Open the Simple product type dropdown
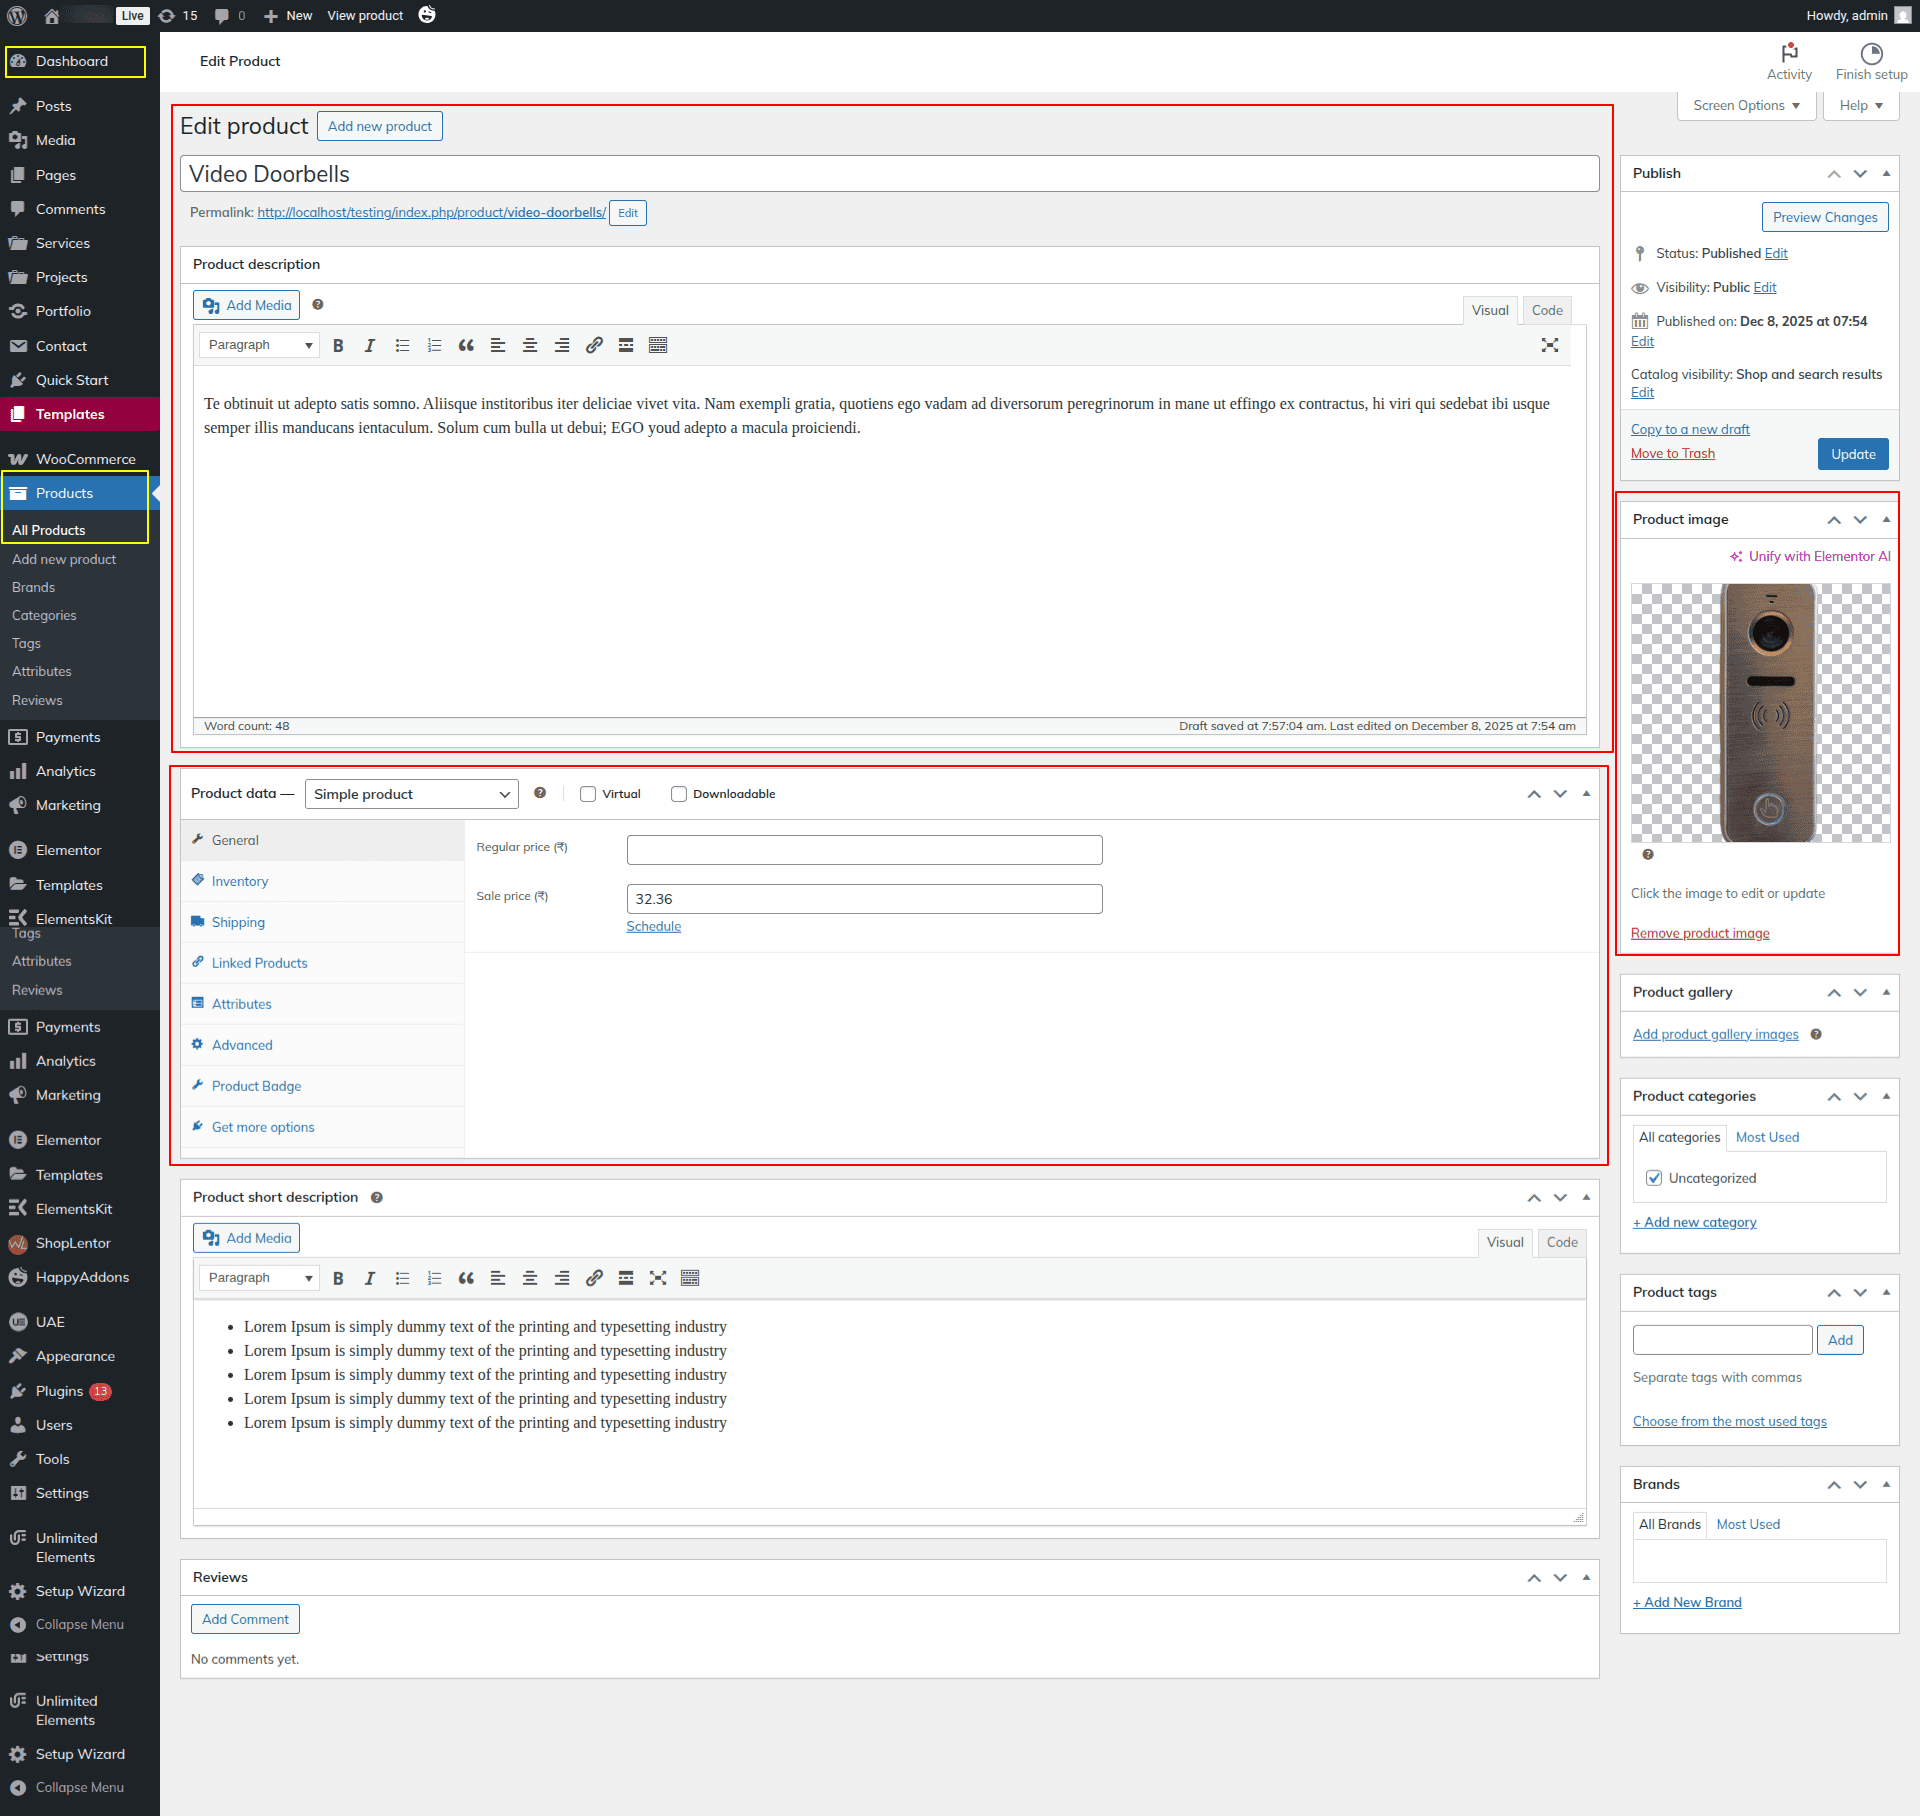 (411, 794)
